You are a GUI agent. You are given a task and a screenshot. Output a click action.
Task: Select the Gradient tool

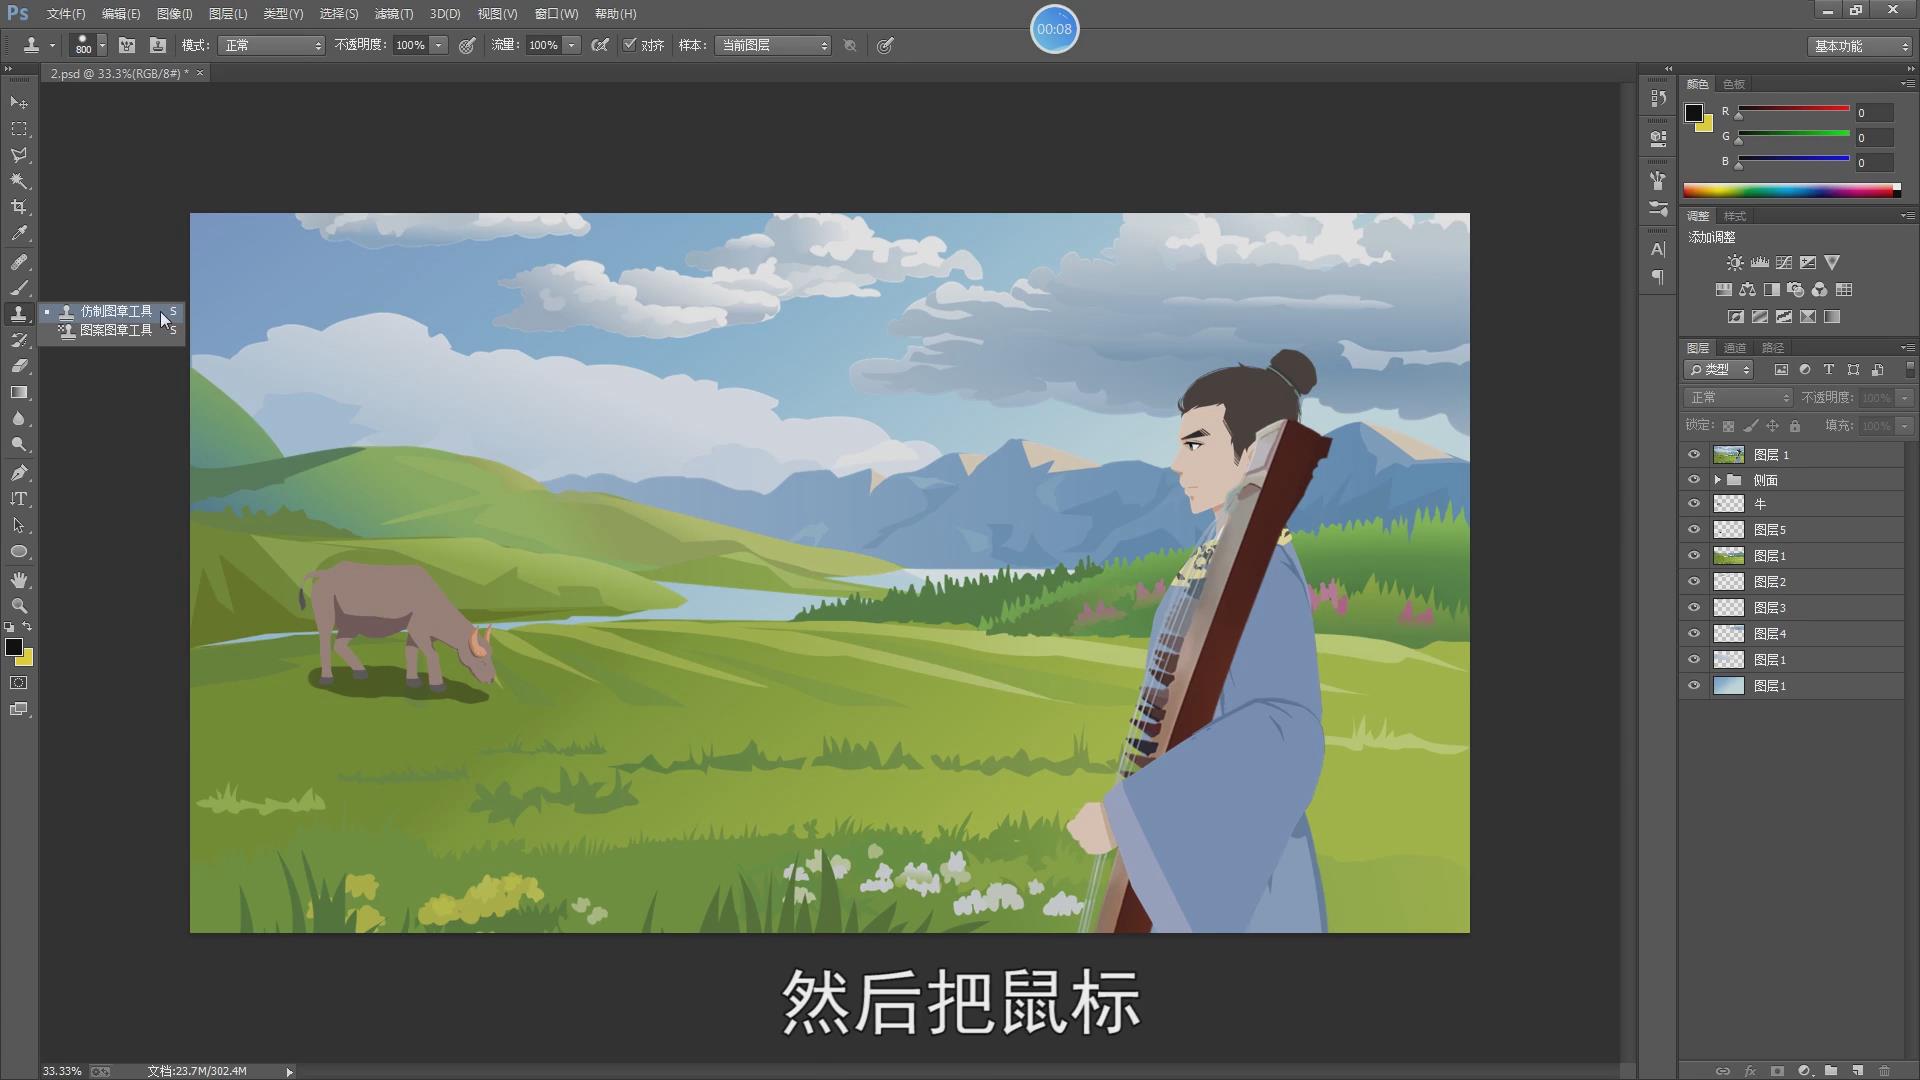pos(19,393)
